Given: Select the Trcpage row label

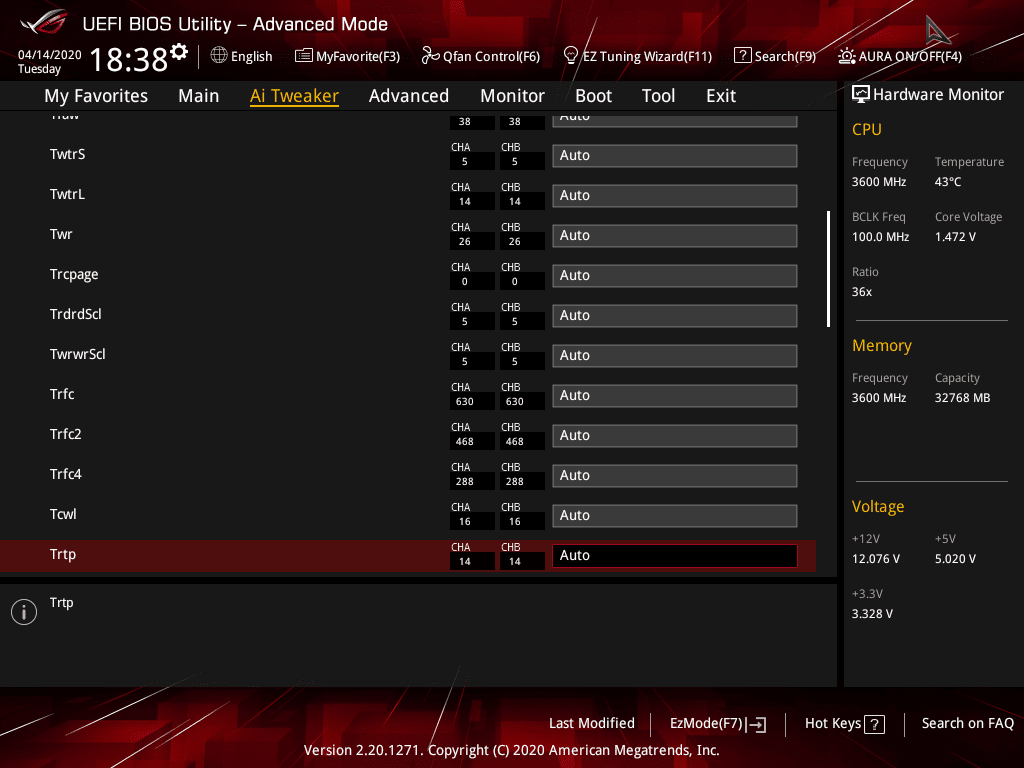Looking at the screenshot, I should coord(74,274).
